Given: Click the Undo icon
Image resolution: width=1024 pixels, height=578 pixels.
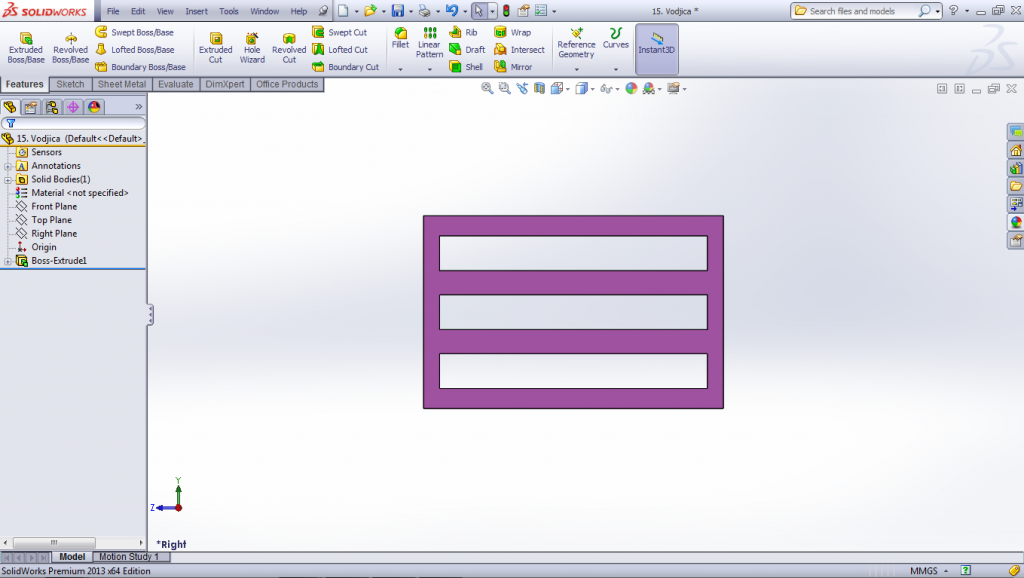Looking at the screenshot, I should (452, 10).
